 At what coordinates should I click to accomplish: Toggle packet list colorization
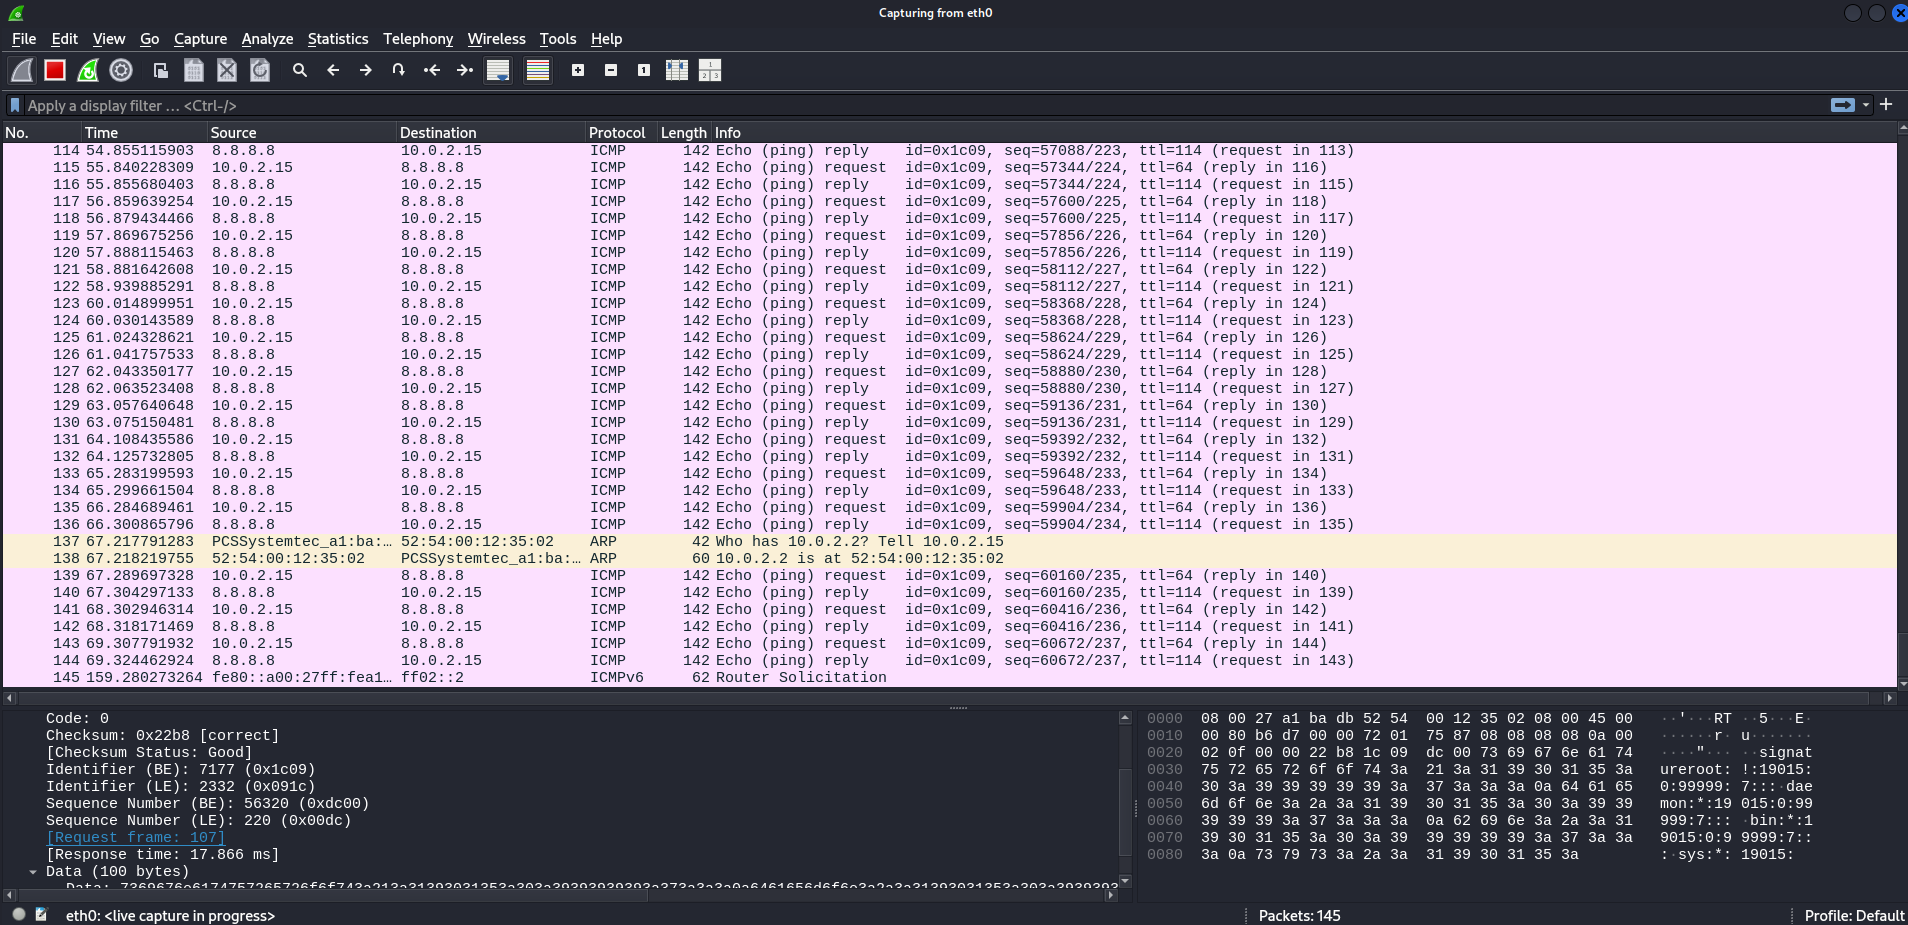click(538, 70)
